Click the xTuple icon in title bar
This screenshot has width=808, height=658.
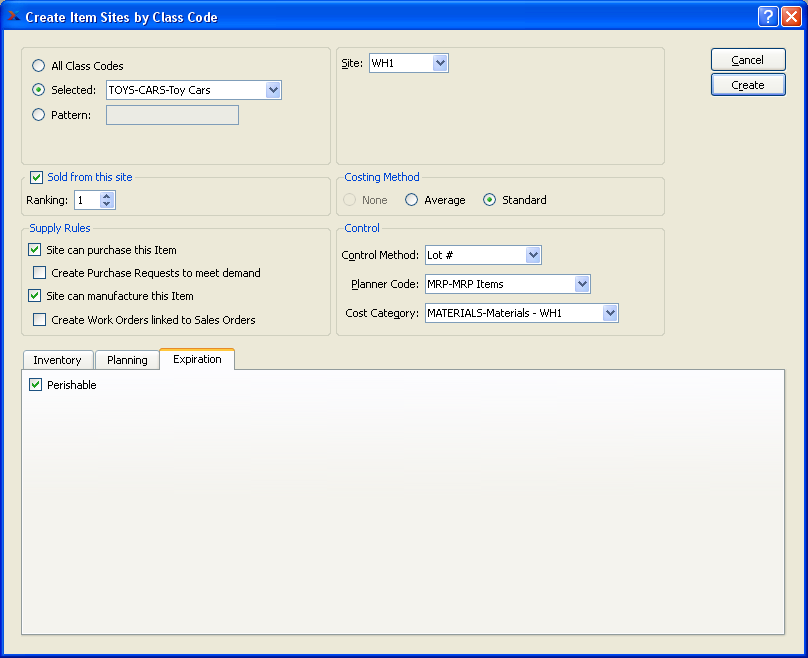14,16
